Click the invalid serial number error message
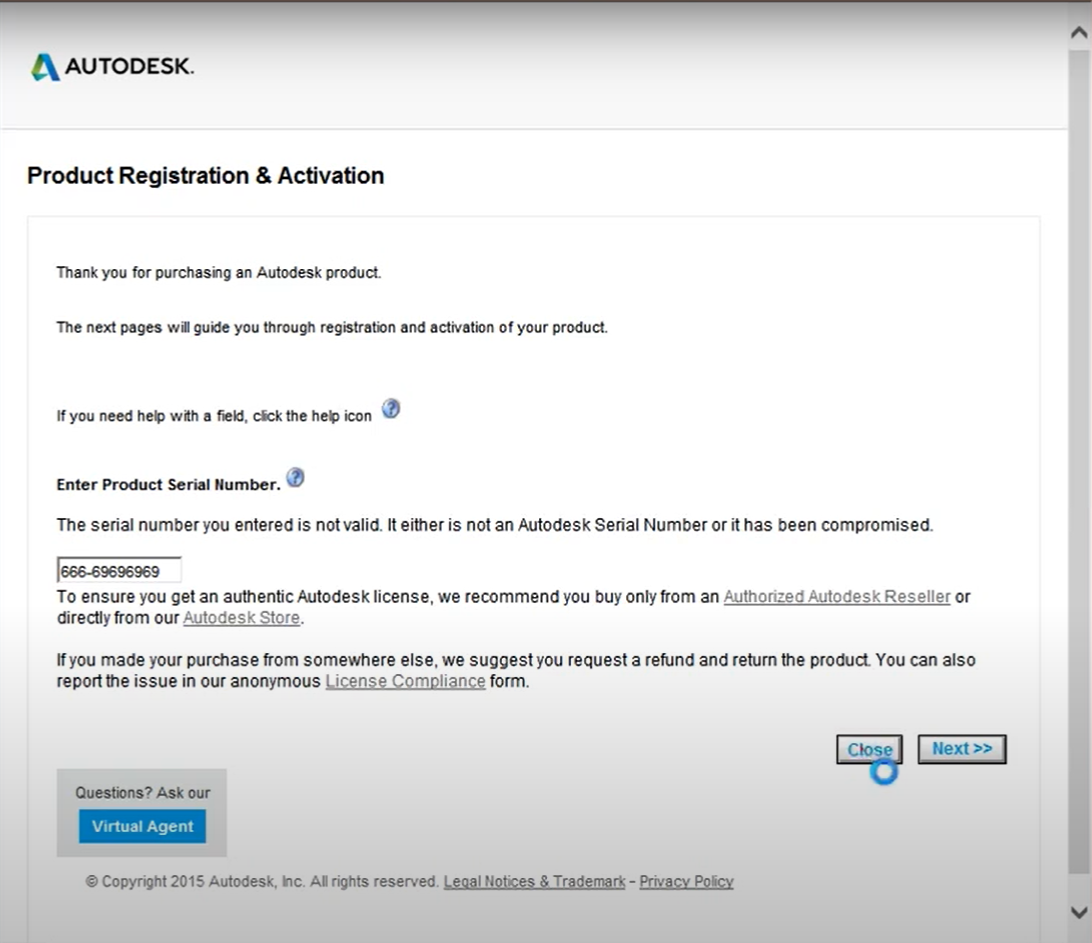The height and width of the screenshot is (943, 1092). [494, 525]
